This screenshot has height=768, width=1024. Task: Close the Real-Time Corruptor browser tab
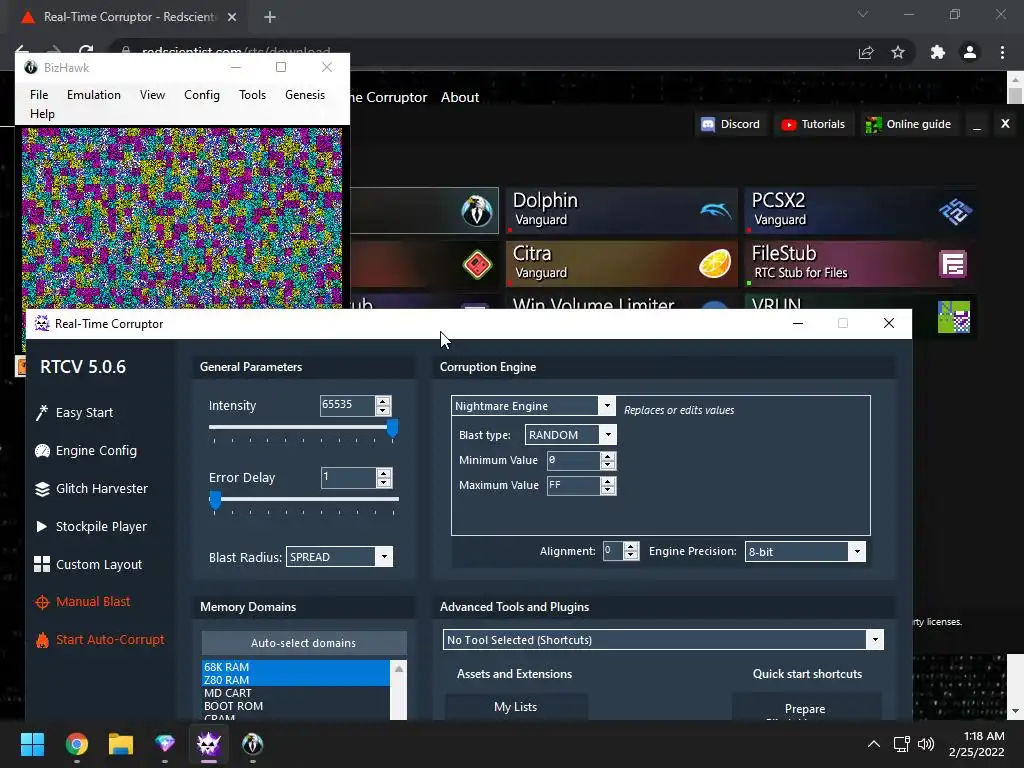[232, 17]
